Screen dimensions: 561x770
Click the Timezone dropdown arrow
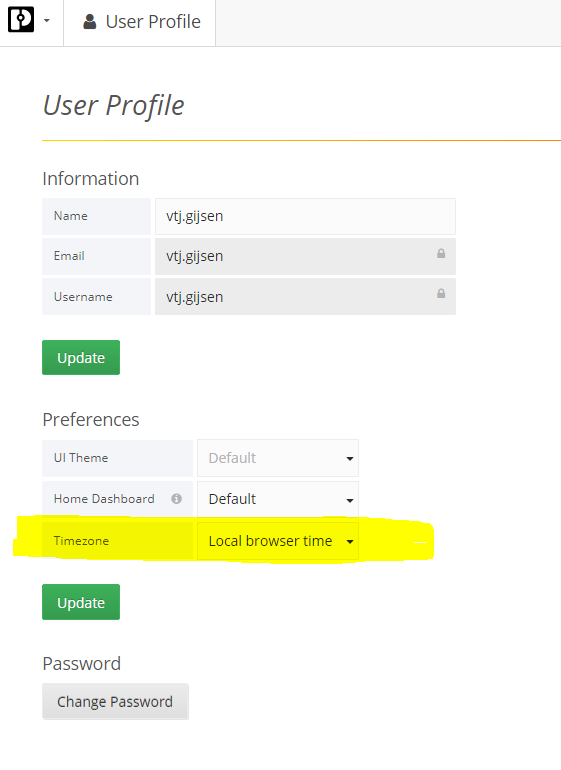(x=350, y=542)
